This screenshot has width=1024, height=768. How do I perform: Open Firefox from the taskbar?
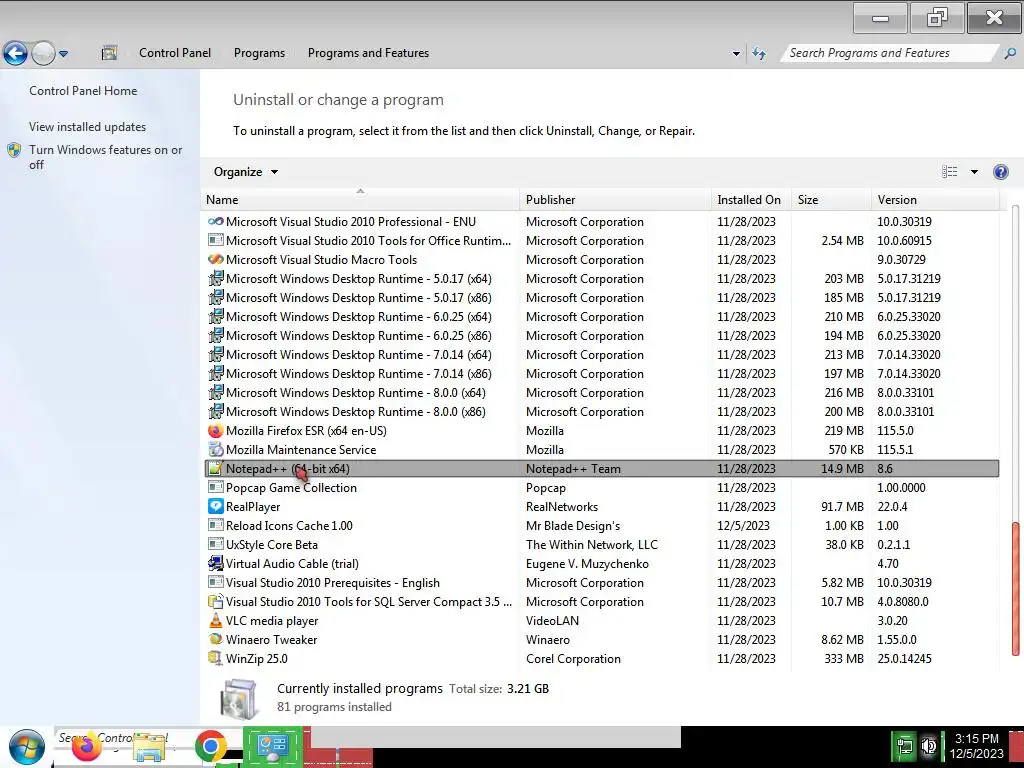87,747
